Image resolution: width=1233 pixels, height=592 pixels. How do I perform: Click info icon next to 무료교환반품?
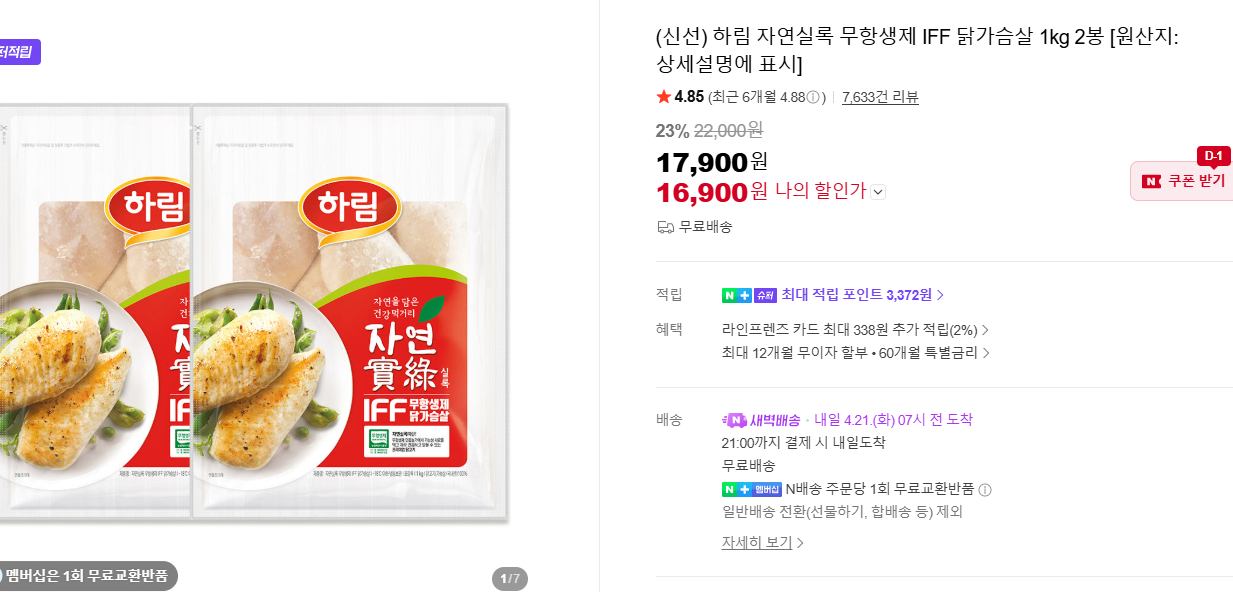(985, 490)
